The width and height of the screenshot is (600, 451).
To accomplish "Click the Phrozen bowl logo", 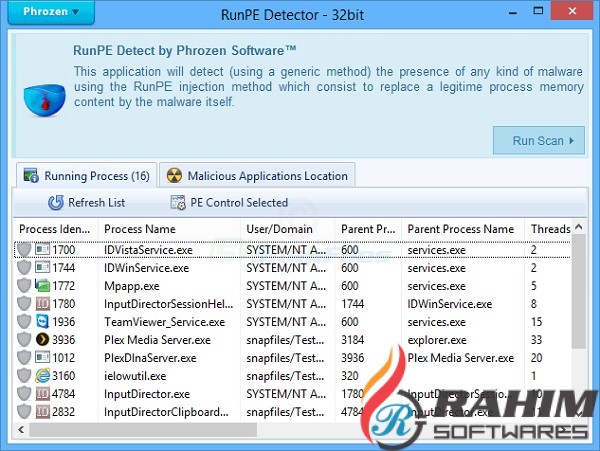I will point(44,100).
